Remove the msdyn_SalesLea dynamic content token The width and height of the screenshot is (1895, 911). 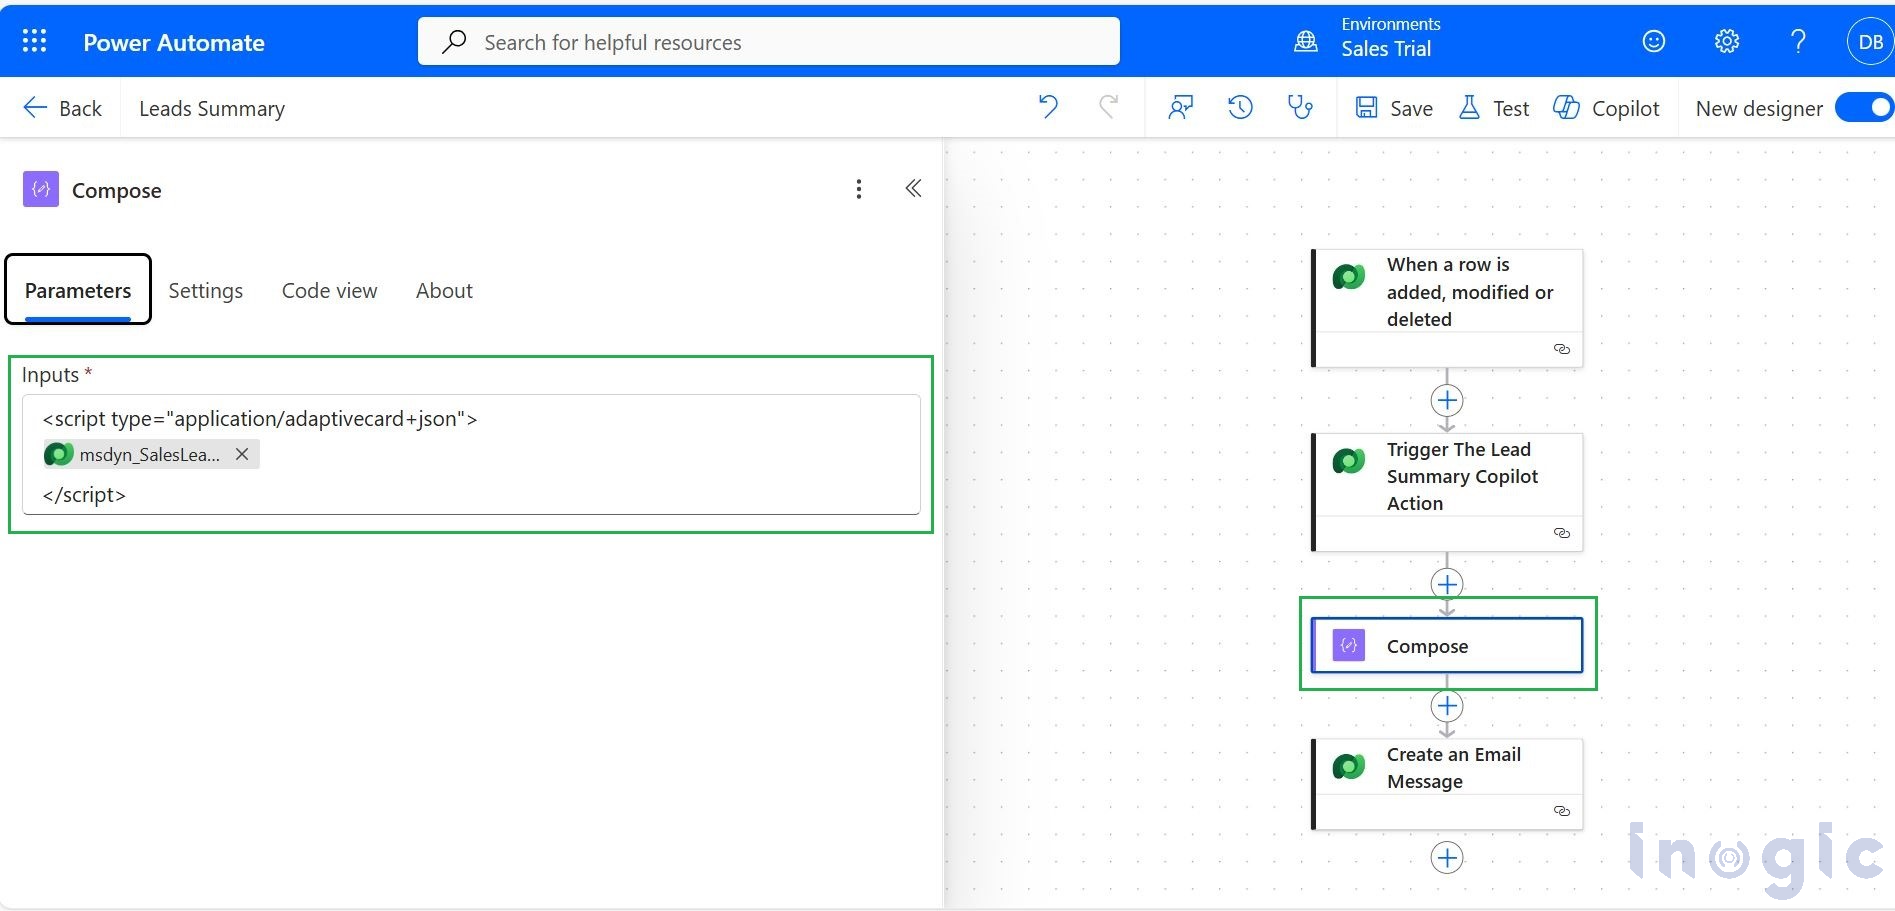(x=241, y=454)
